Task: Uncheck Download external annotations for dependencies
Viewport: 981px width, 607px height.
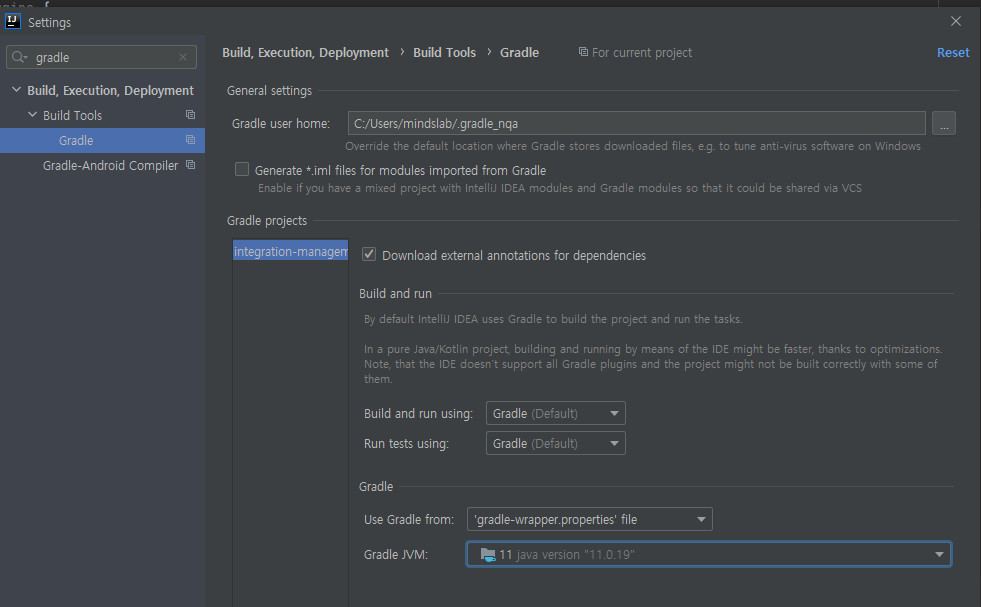Action: pyautogui.click(x=369, y=255)
